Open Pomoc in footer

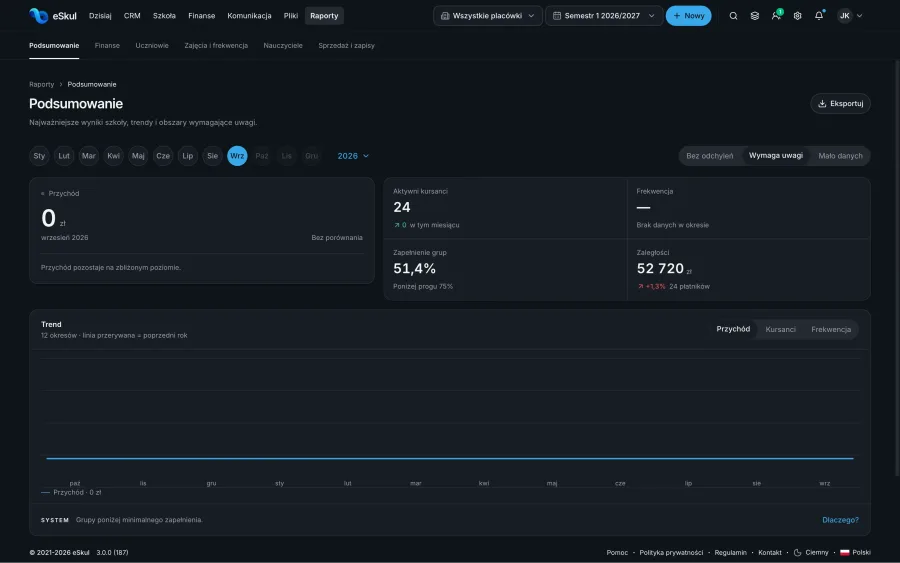point(617,553)
